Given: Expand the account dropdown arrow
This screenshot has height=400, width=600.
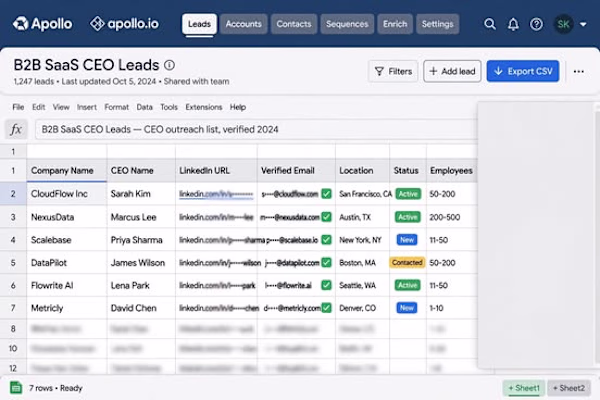Looking at the screenshot, I should pyautogui.click(x=583, y=24).
